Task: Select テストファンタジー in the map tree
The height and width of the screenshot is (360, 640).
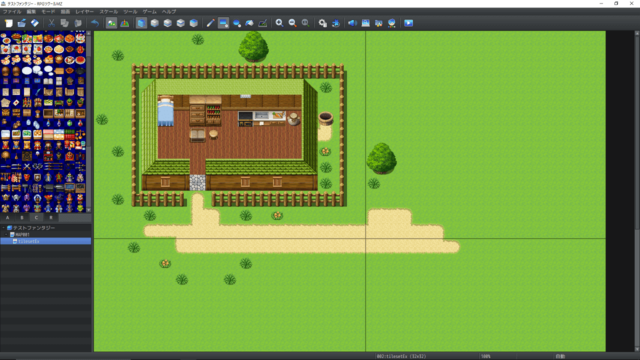Action: point(33,228)
